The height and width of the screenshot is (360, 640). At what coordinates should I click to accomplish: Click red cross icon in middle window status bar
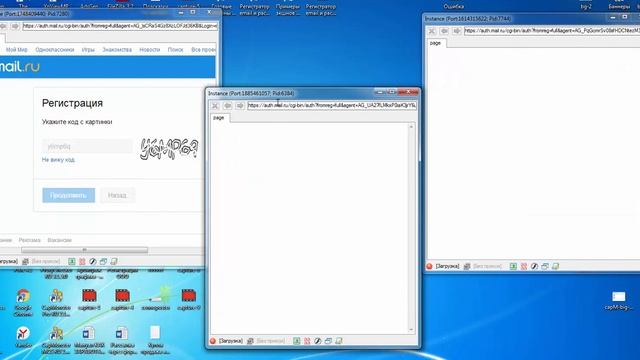point(307,341)
